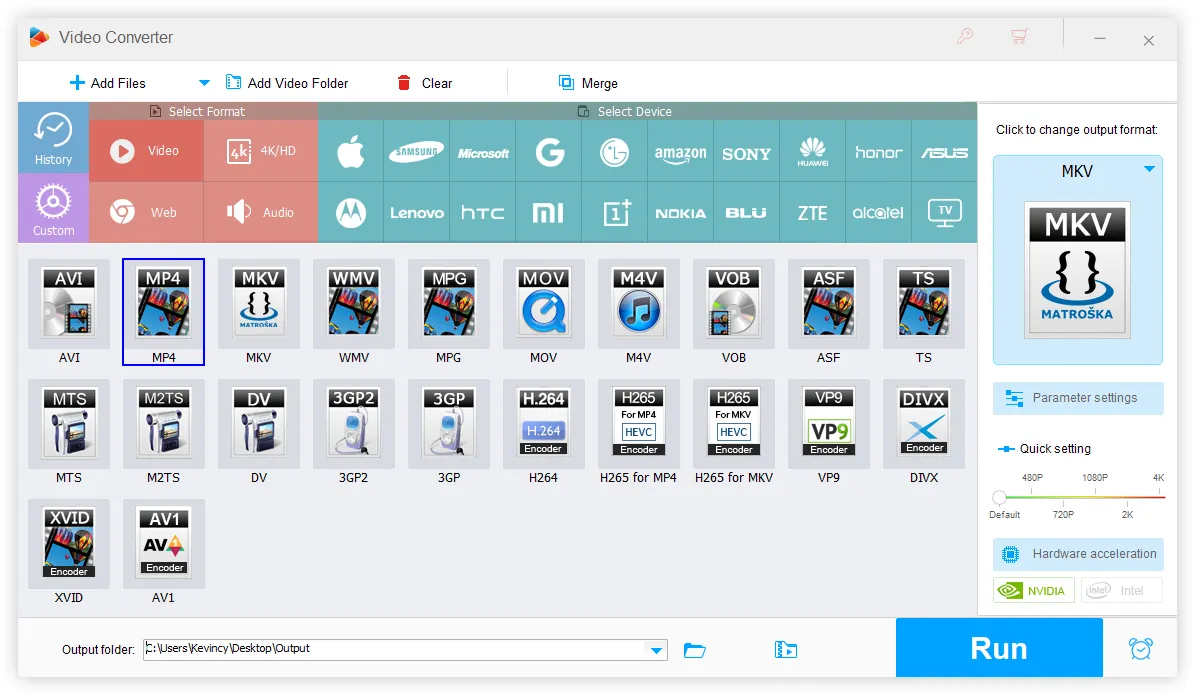
Task: Switch to the Audio format tab
Action: 260,211
